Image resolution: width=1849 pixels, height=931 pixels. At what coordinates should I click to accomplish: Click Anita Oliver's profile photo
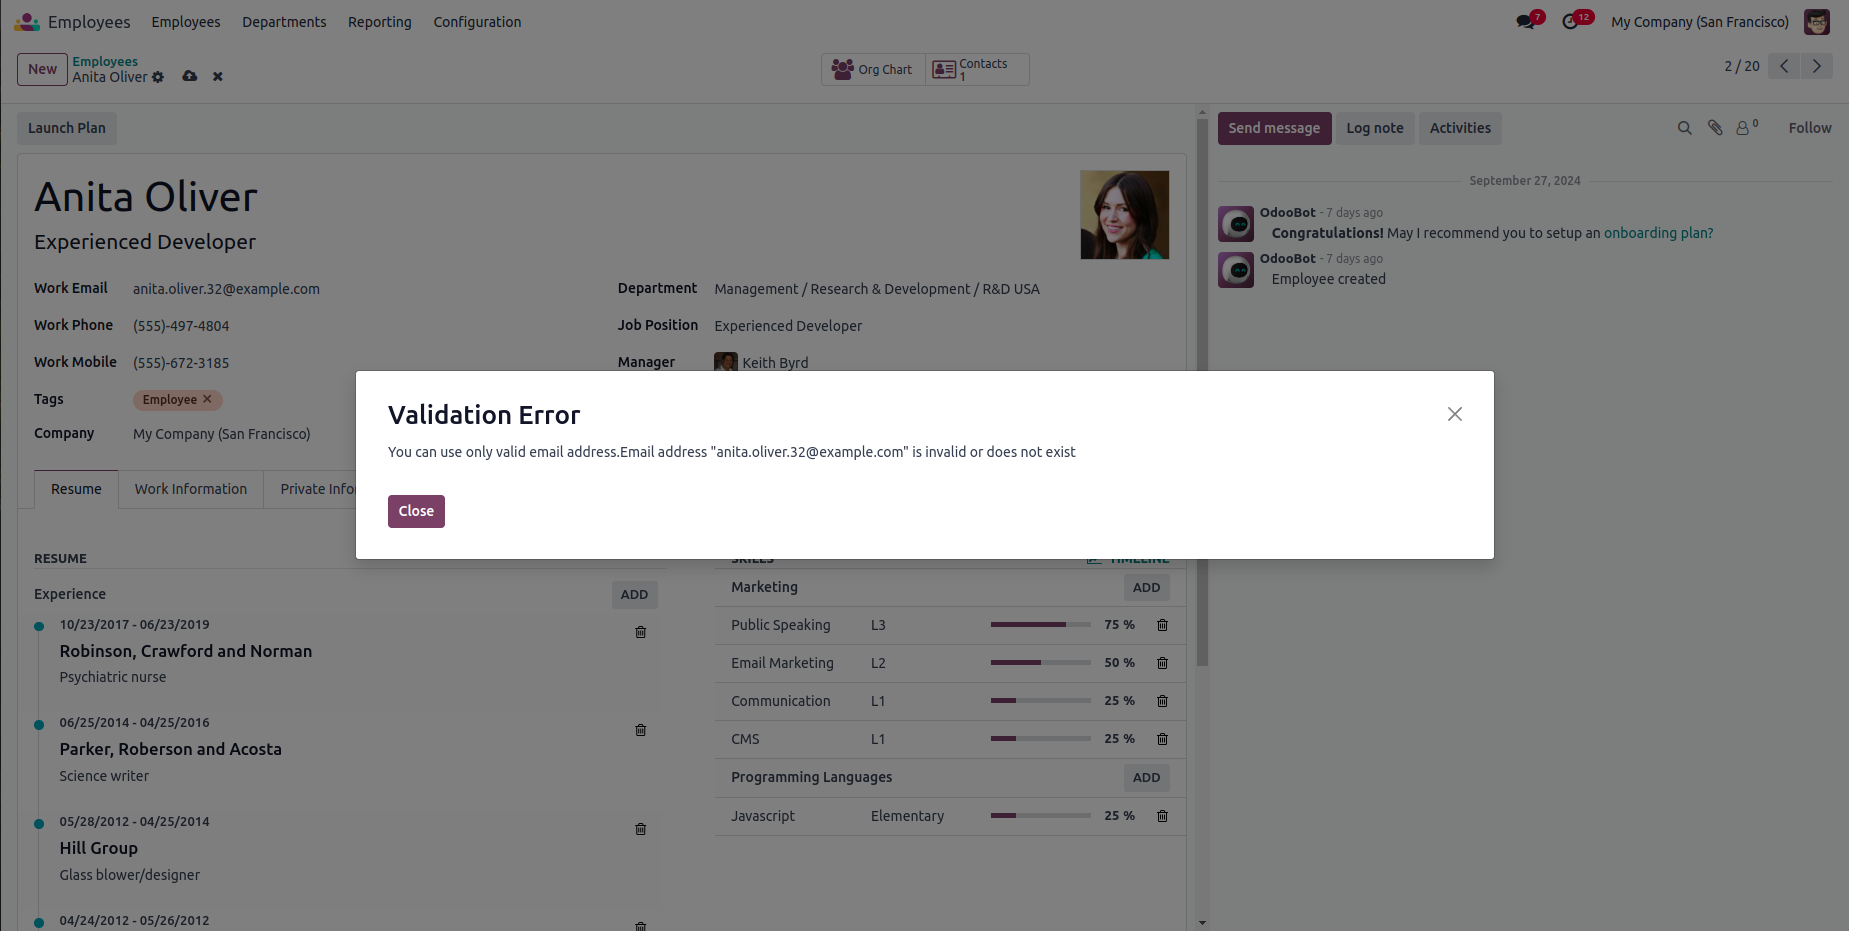1124,215
